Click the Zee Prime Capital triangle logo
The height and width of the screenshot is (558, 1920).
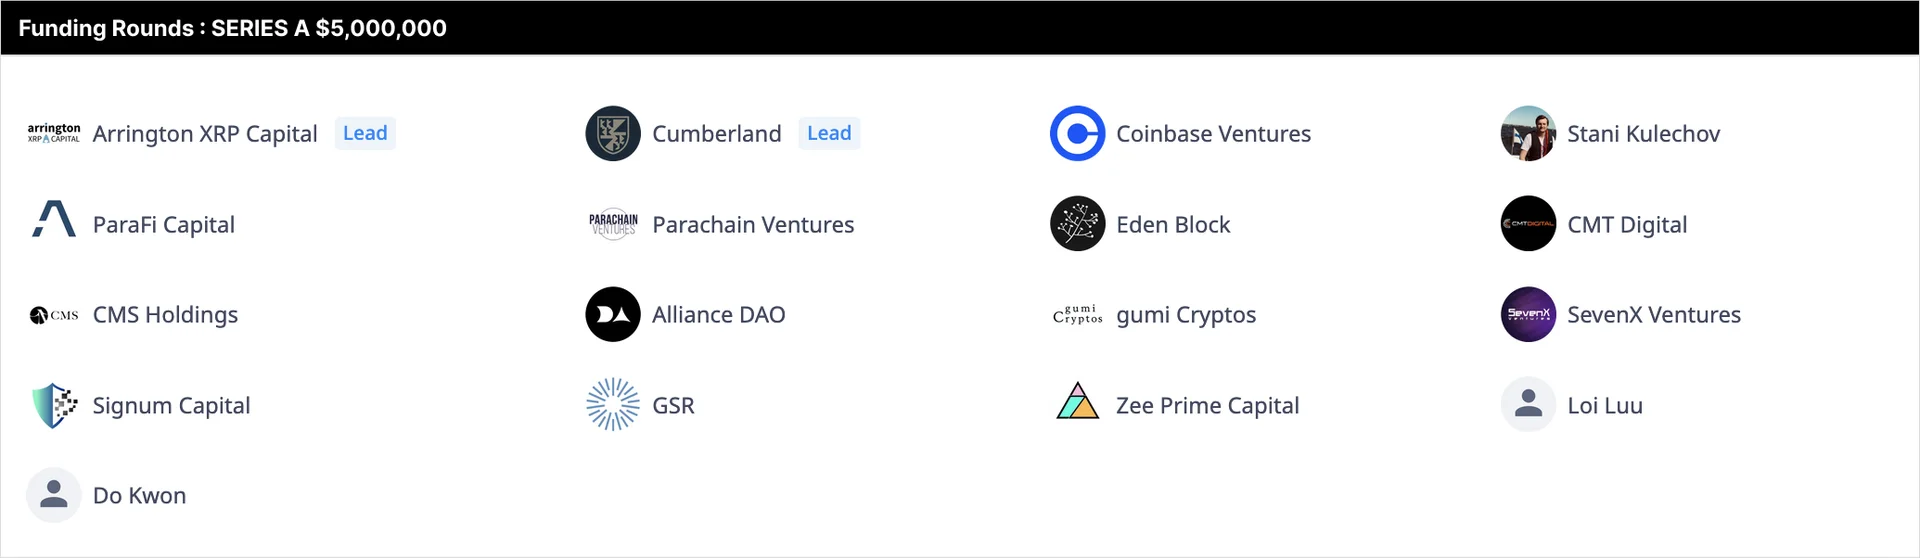(x=1077, y=402)
